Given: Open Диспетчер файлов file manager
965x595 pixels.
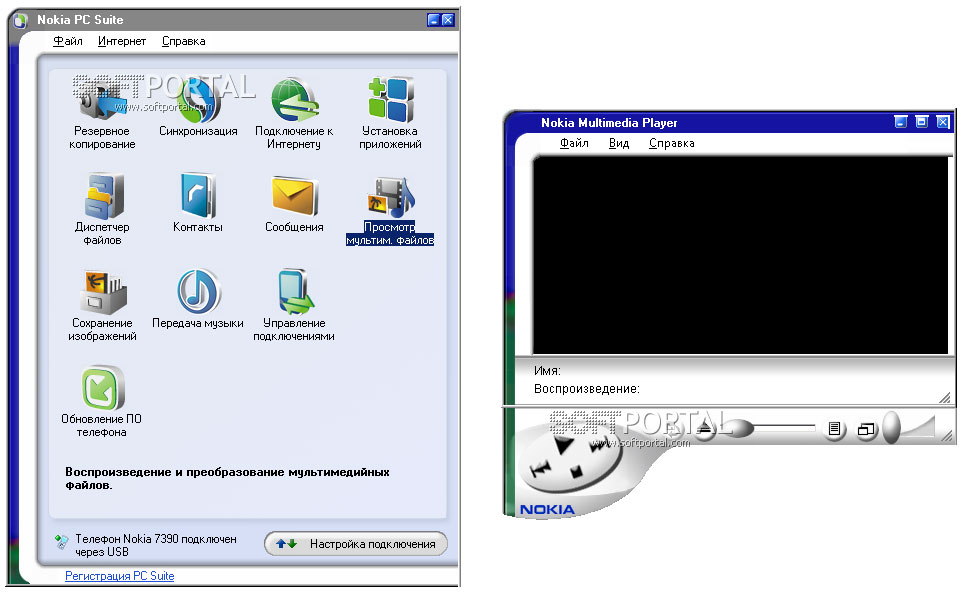Looking at the screenshot, I should (x=102, y=197).
